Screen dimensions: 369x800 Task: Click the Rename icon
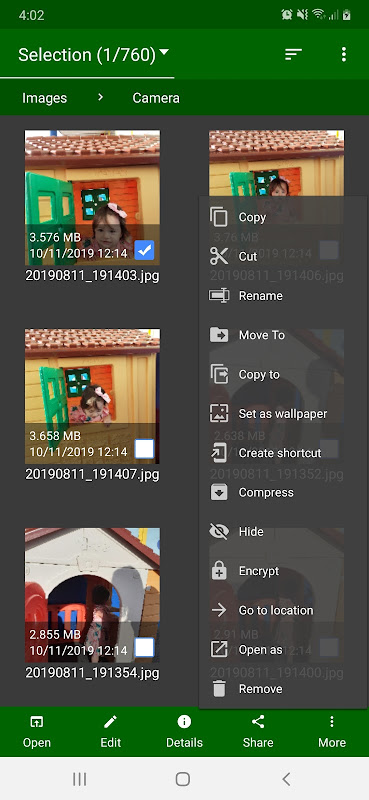(219, 295)
